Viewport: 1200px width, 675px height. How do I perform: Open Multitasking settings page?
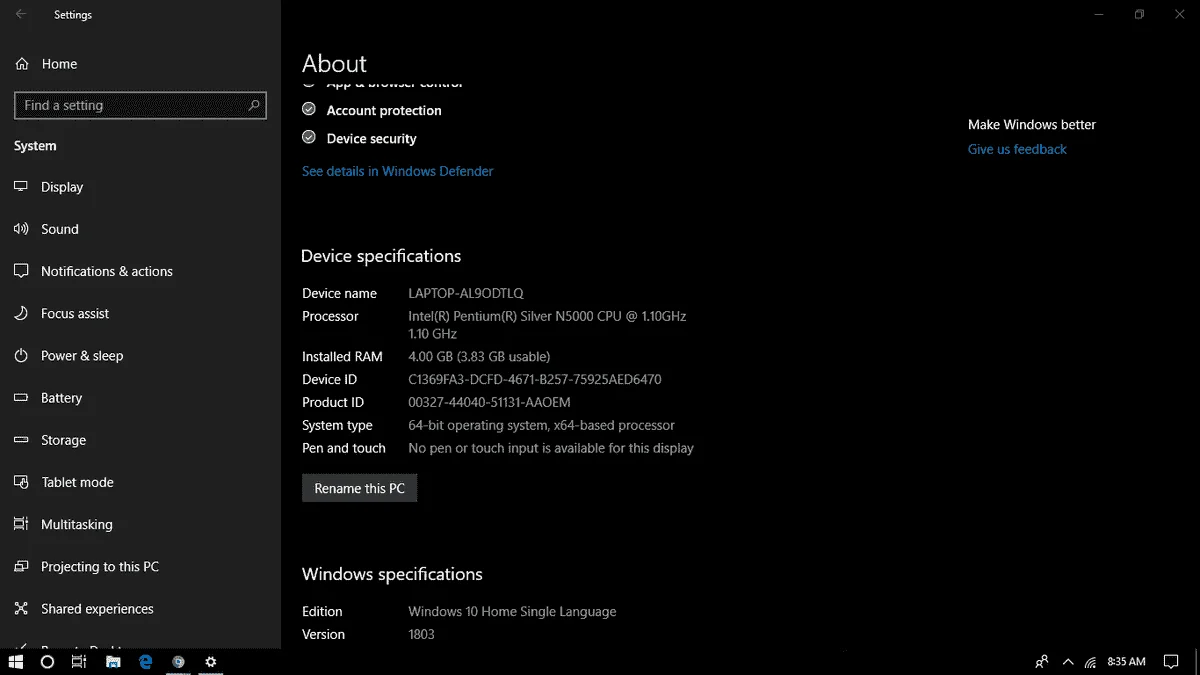(x=77, y=524)
